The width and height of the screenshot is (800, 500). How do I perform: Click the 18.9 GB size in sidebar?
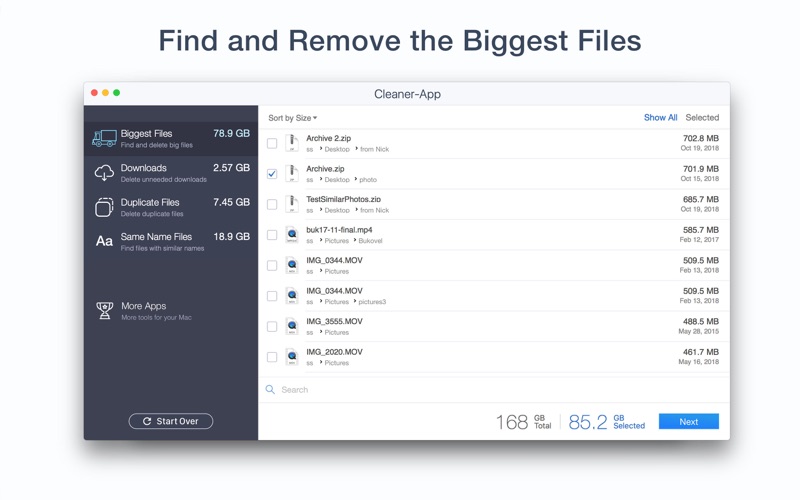232,237
